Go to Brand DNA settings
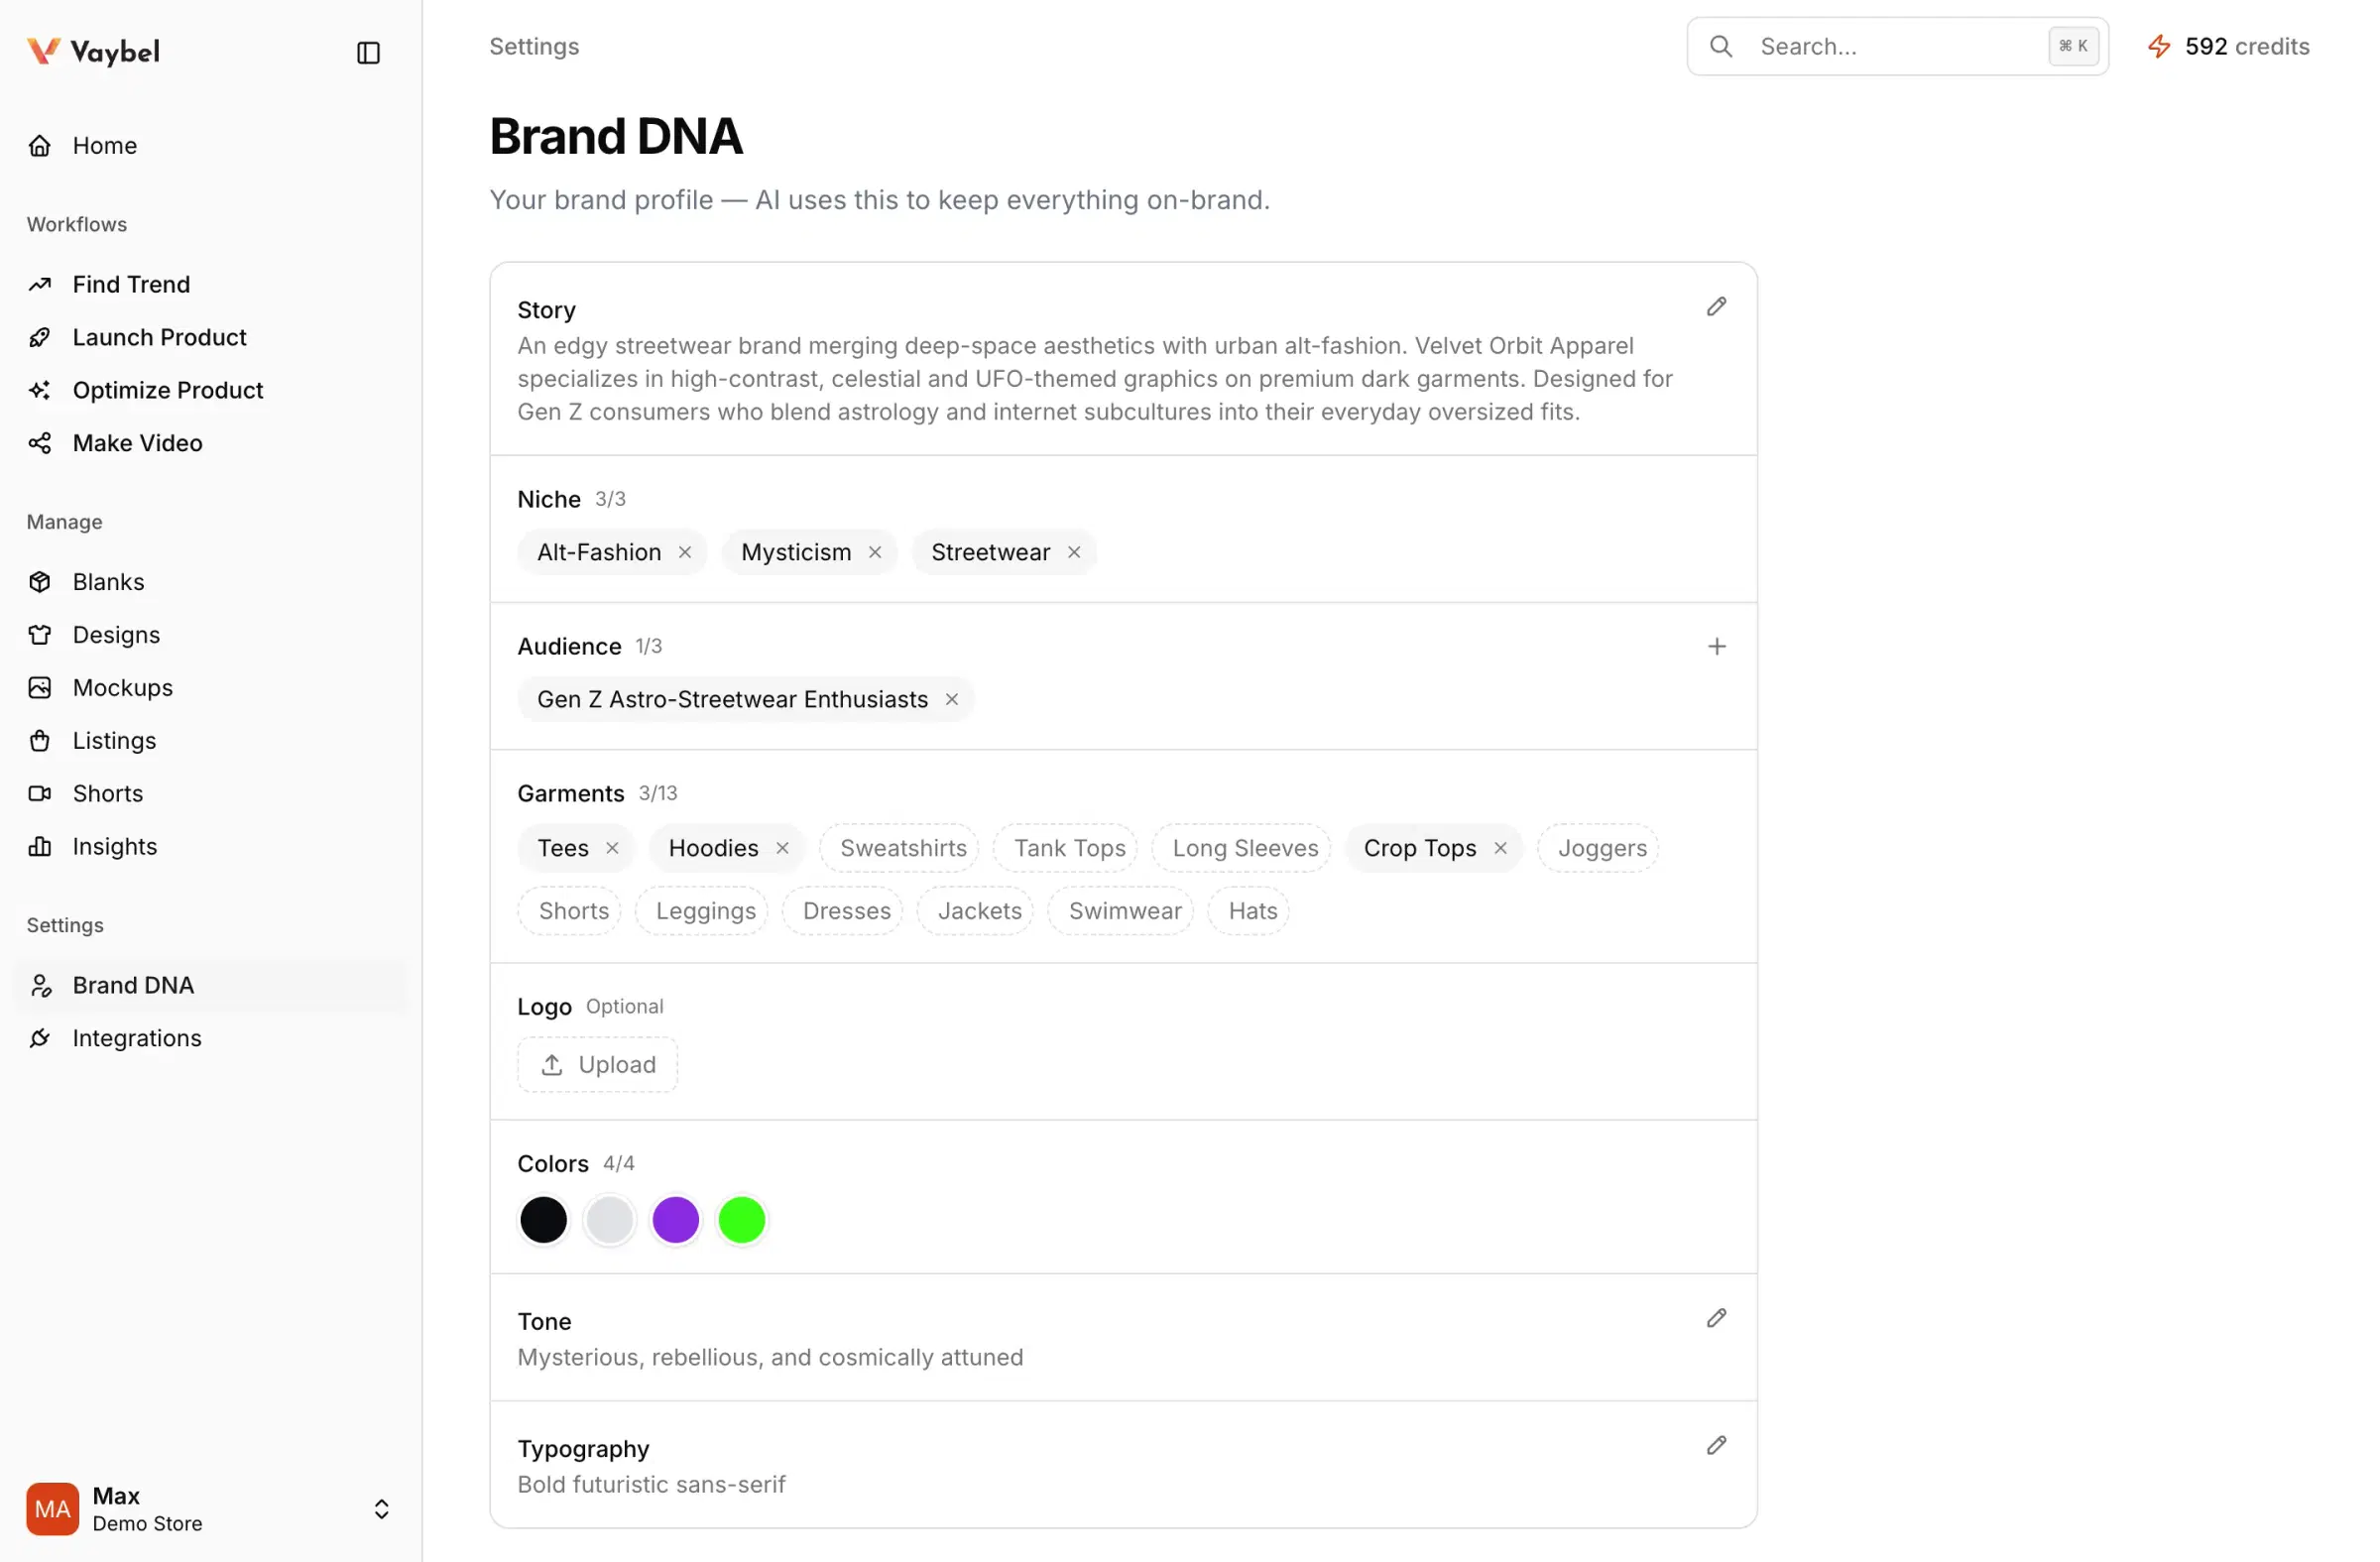This screenshot has height=1562, width=2380. pyautogui.click(x=132, y=984)
